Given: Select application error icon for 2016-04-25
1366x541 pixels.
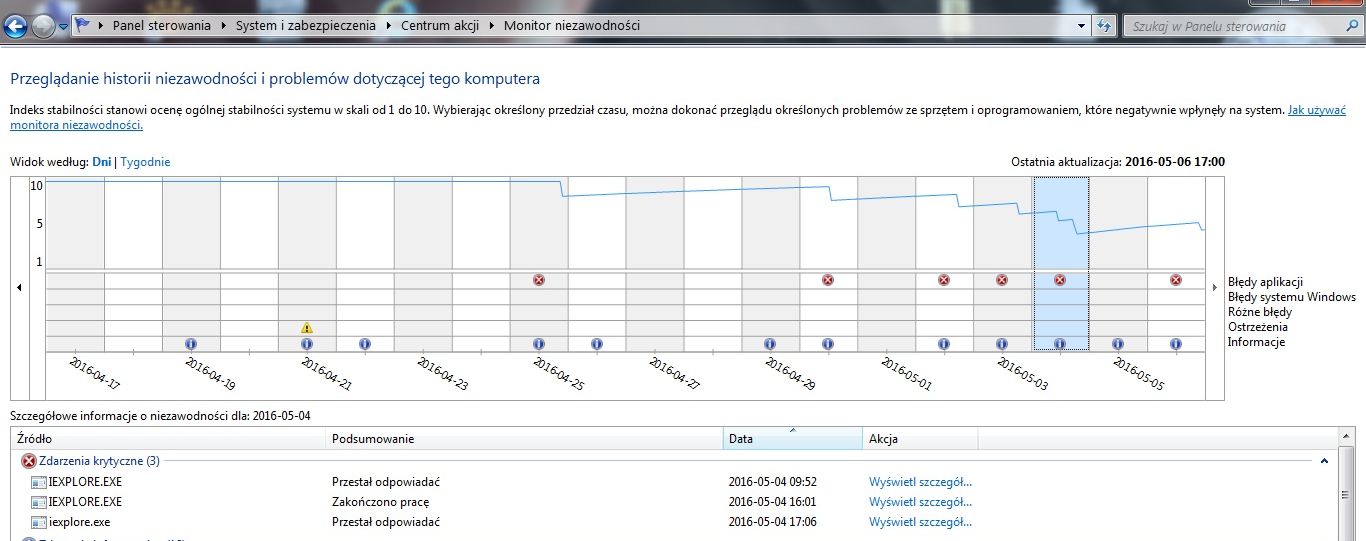Looking at the screenshot, I should [x=539, y=280].
